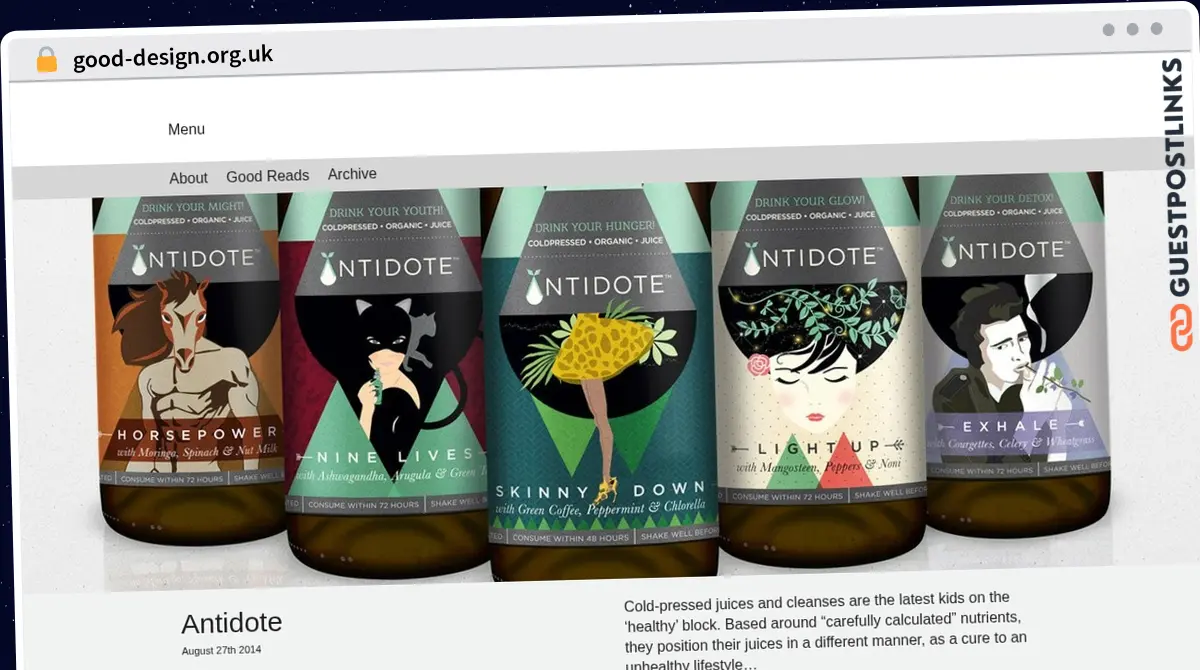
Task: Go to Good Reads section
Action: tap(267, 176)
